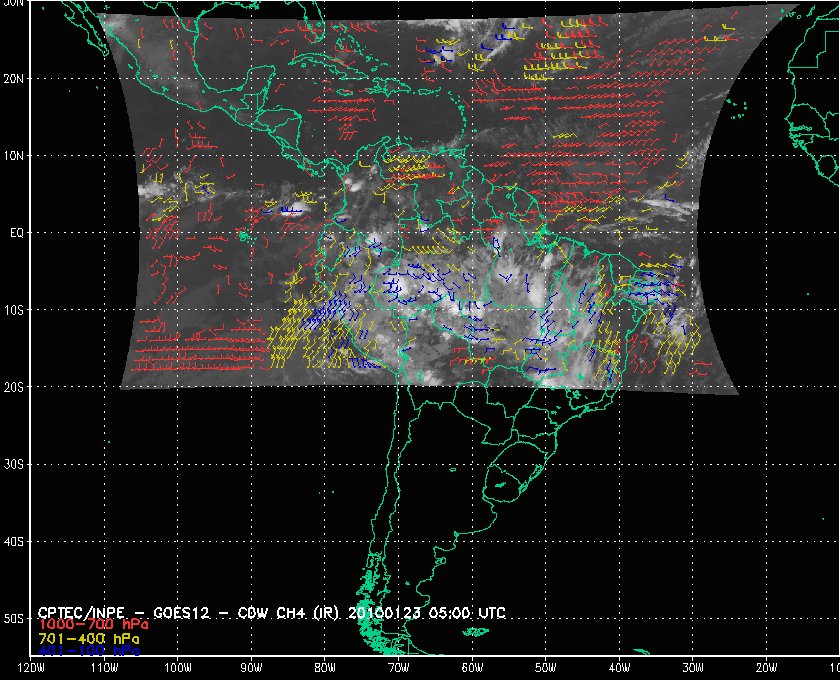
Task: Click the 40W longitude label
Action: [619, 668]
